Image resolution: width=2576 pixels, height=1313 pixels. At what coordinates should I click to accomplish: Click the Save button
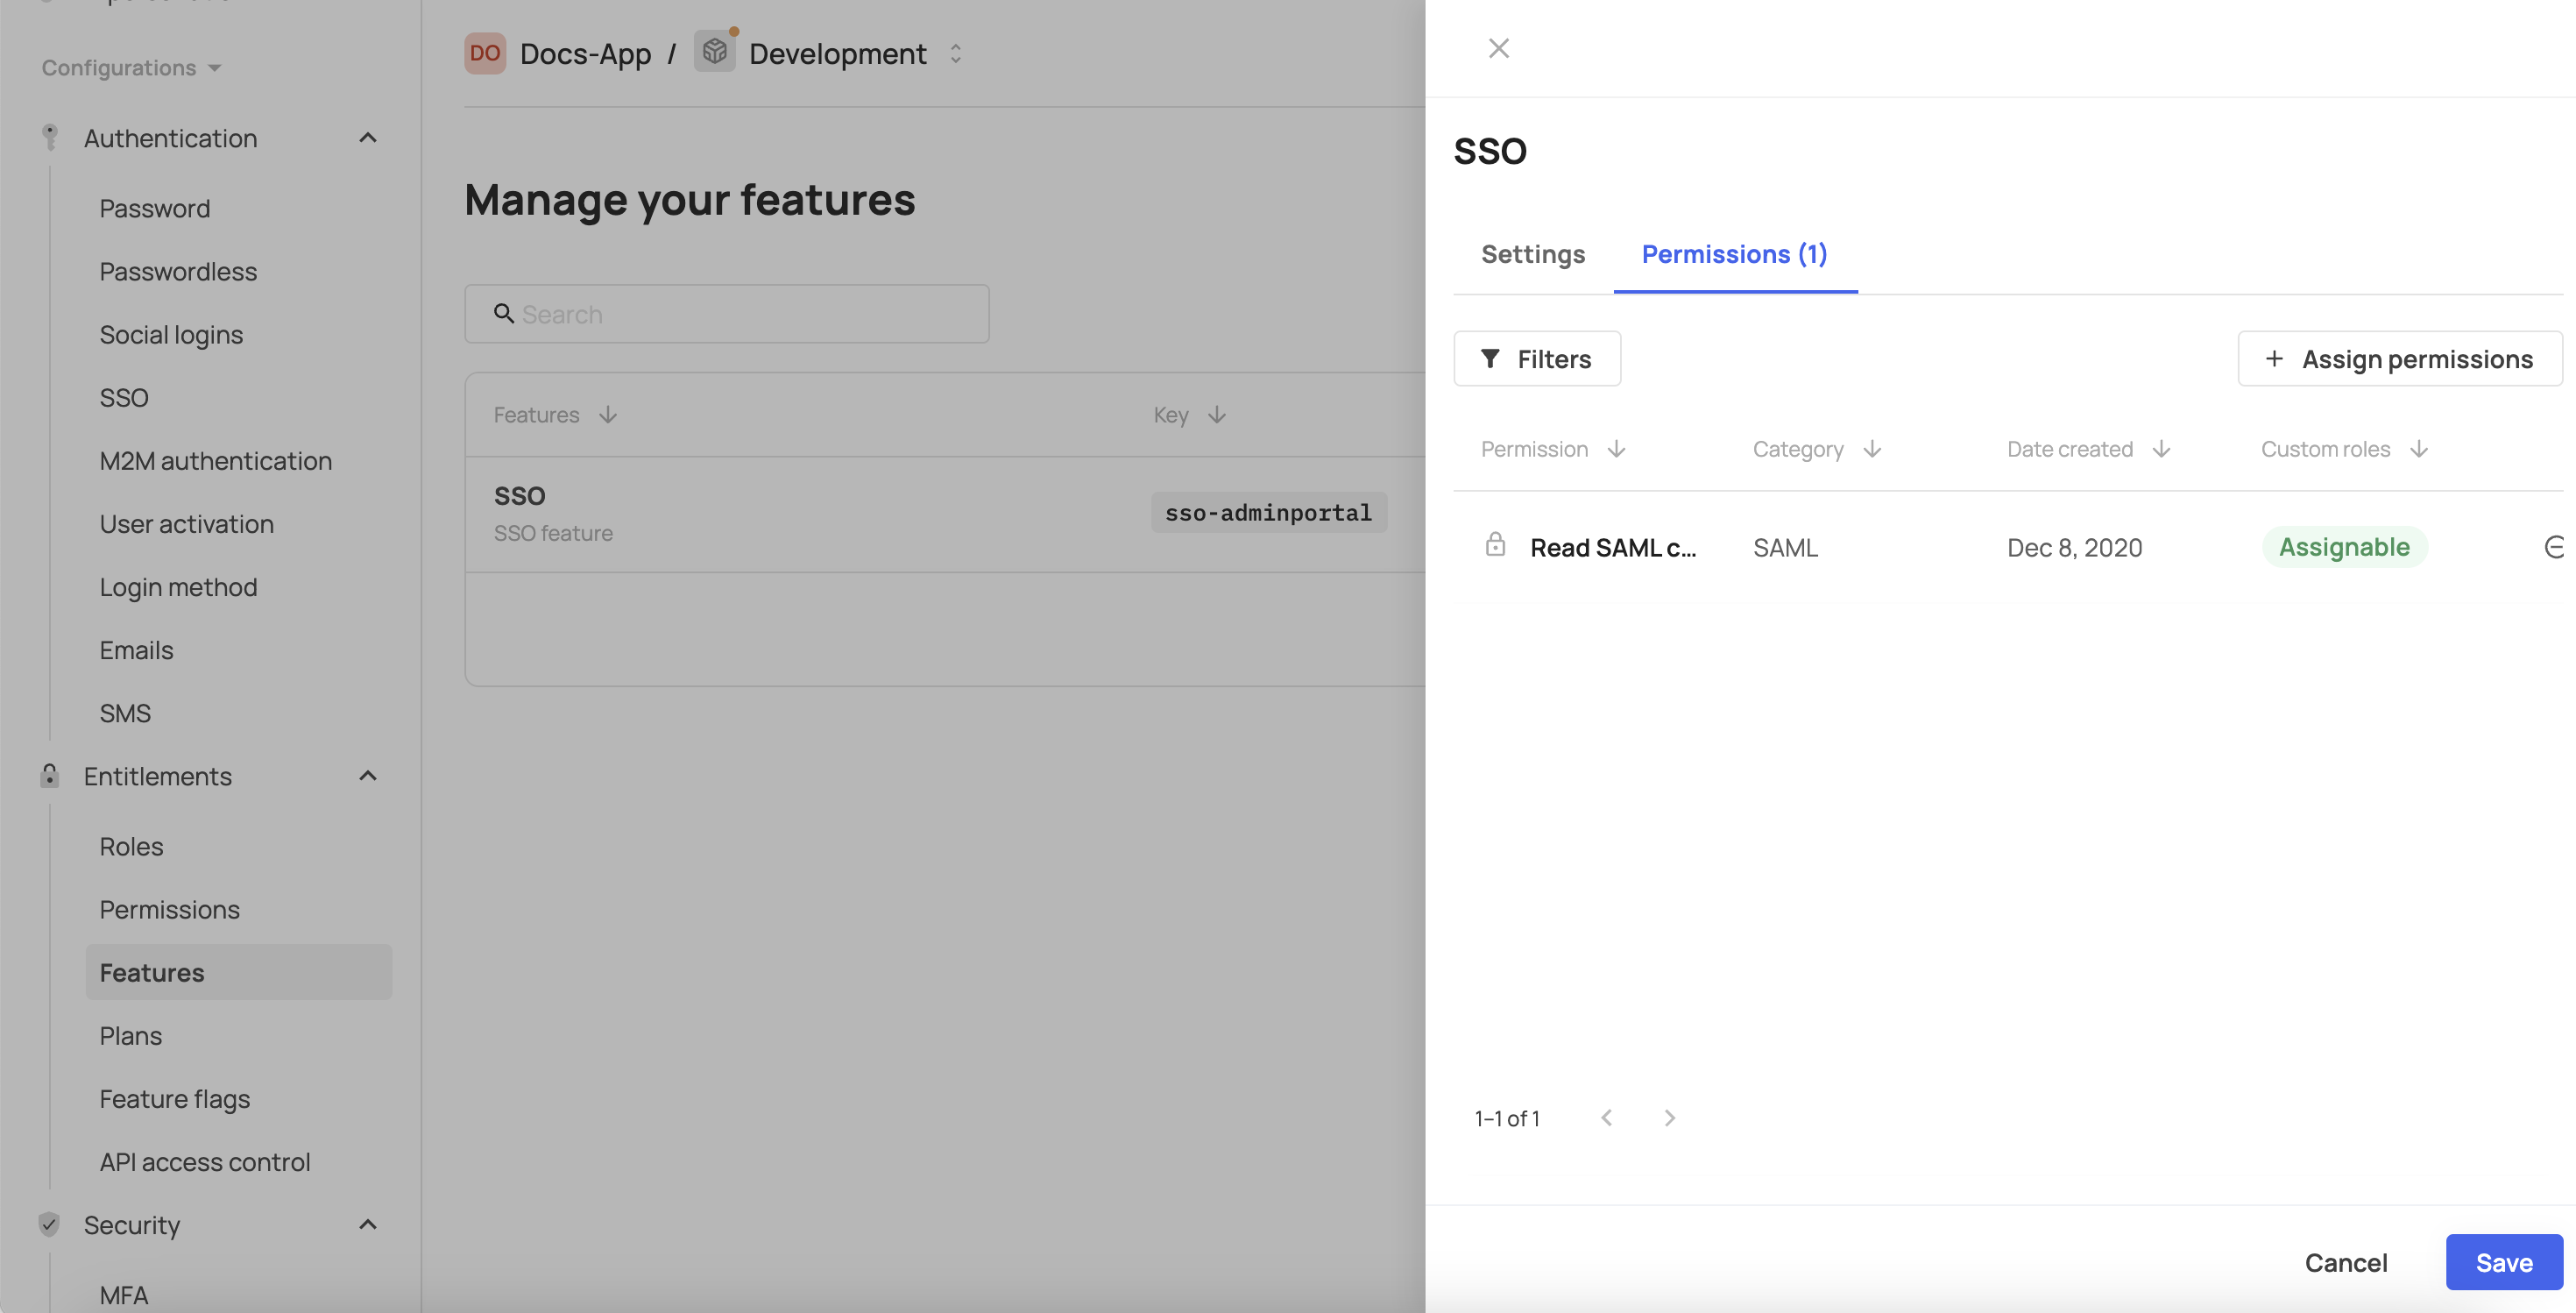tap(2503, 1261)
